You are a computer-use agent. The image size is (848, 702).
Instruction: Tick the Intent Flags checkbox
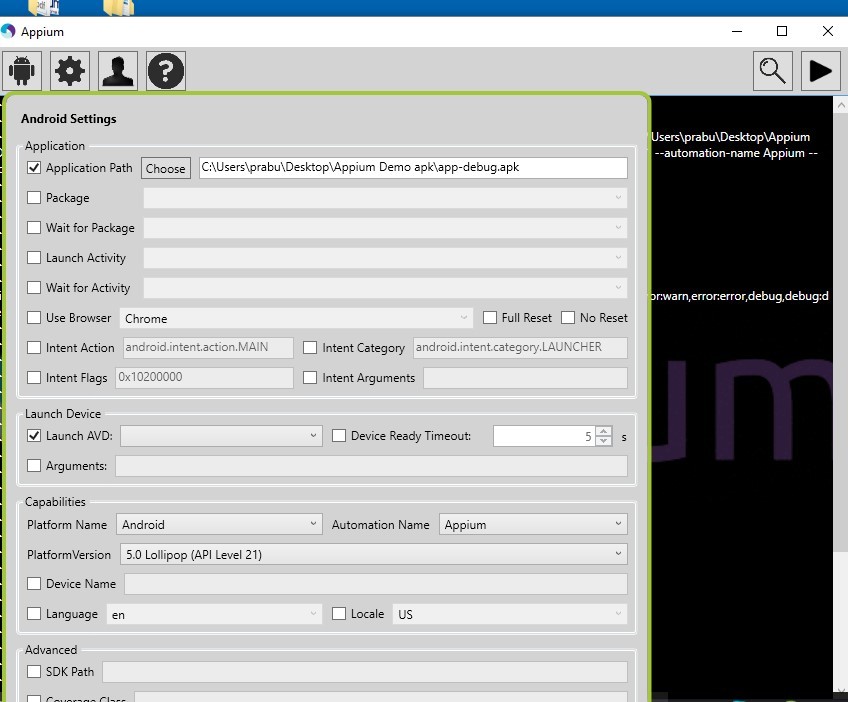click(34, 378)
